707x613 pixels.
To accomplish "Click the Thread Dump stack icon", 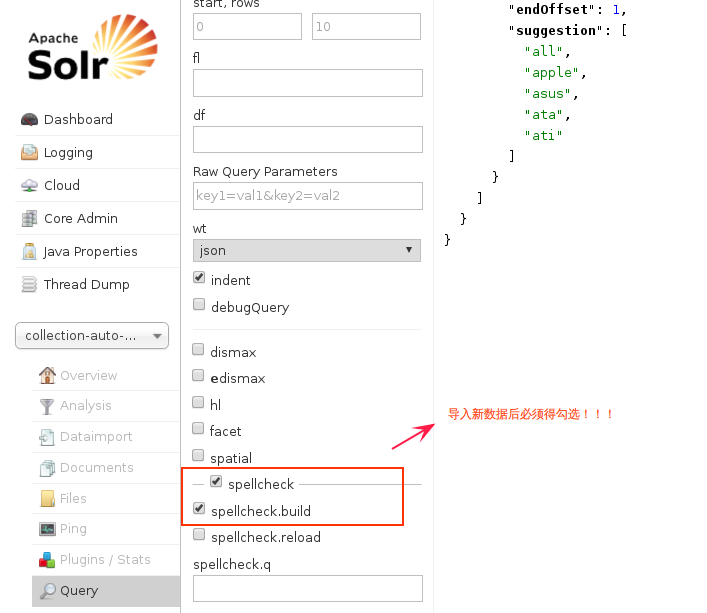I will (29, 284).
